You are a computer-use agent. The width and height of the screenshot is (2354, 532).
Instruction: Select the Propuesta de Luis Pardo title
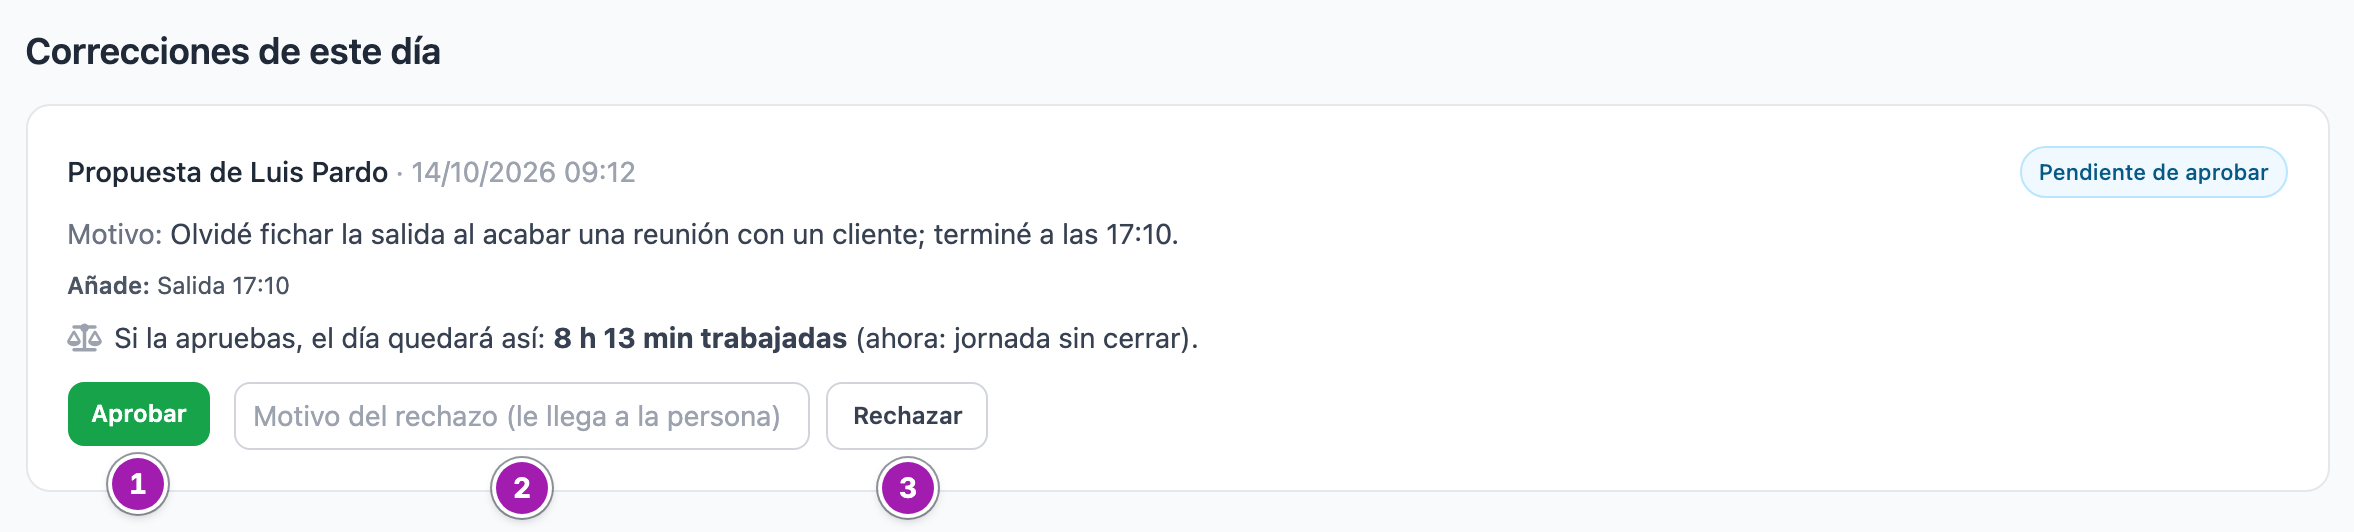pos(227,172)
